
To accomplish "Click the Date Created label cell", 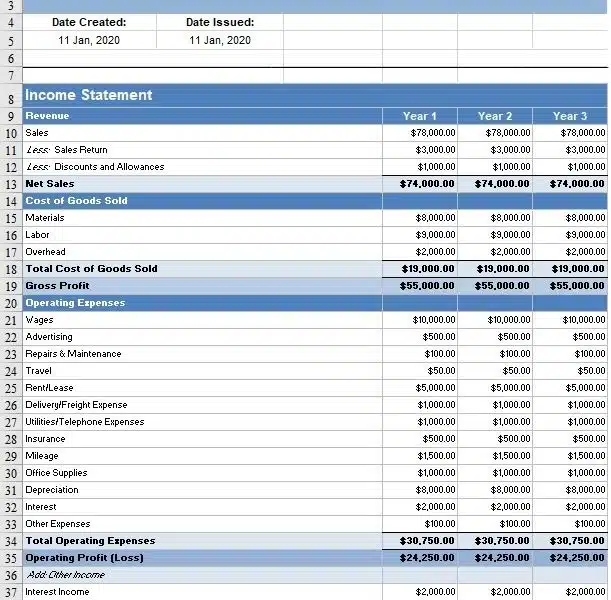I will pos(89,22).
